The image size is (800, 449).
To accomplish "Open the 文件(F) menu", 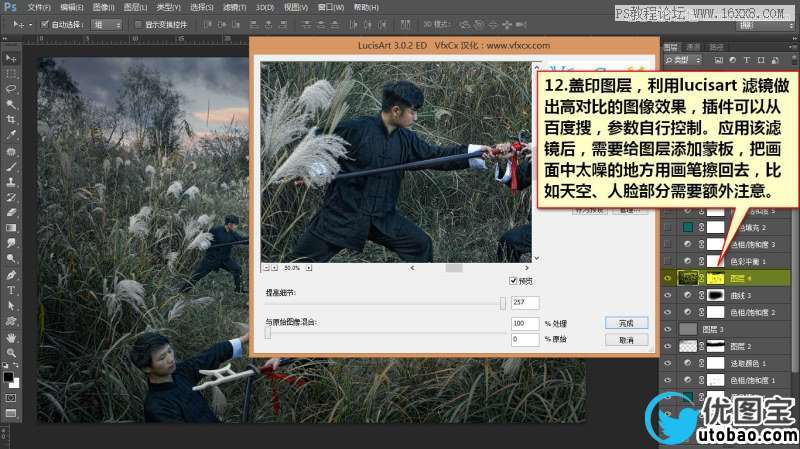I will 39,8.
